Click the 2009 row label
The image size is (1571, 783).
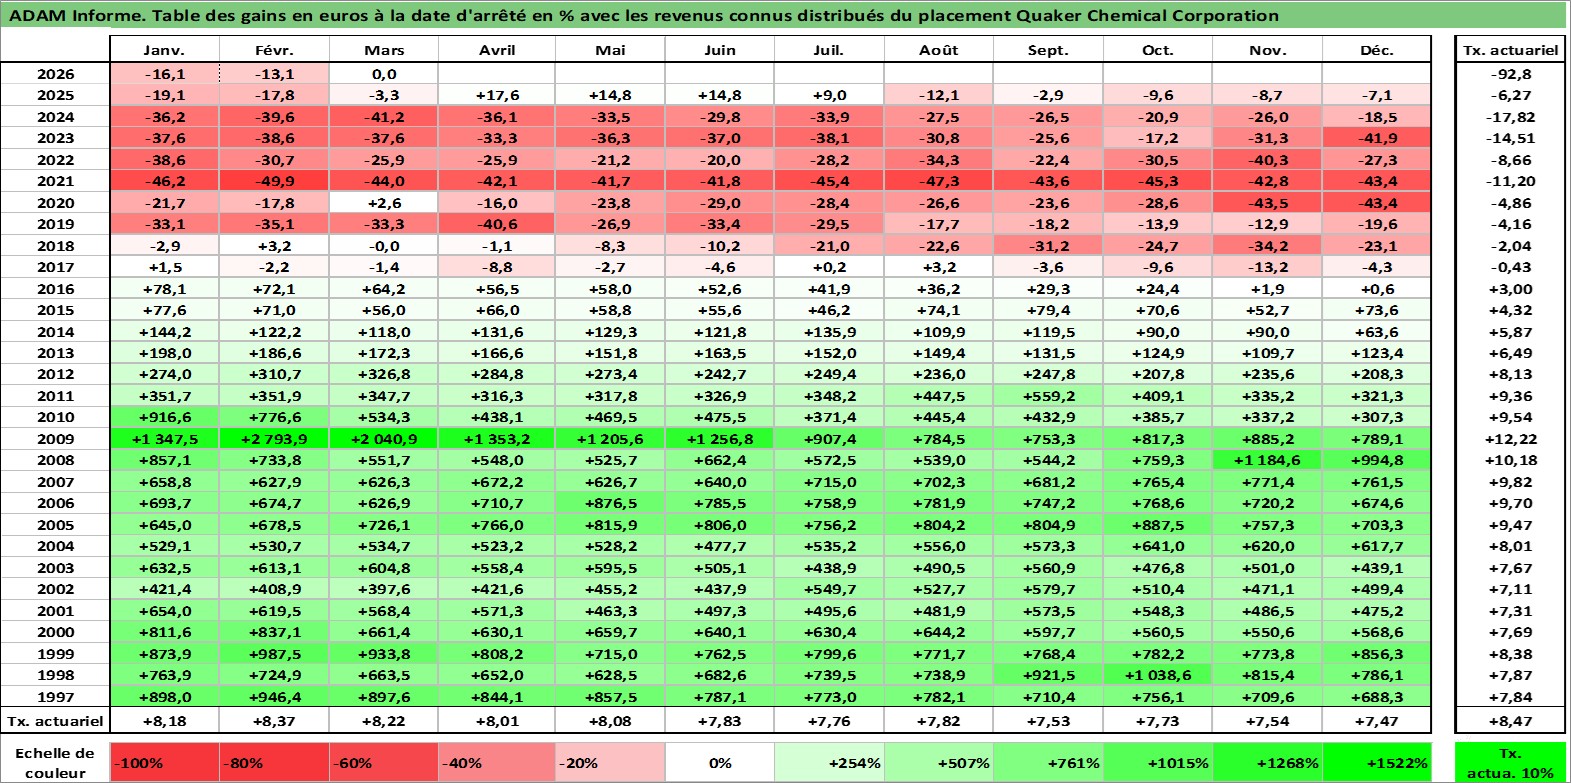55,439
